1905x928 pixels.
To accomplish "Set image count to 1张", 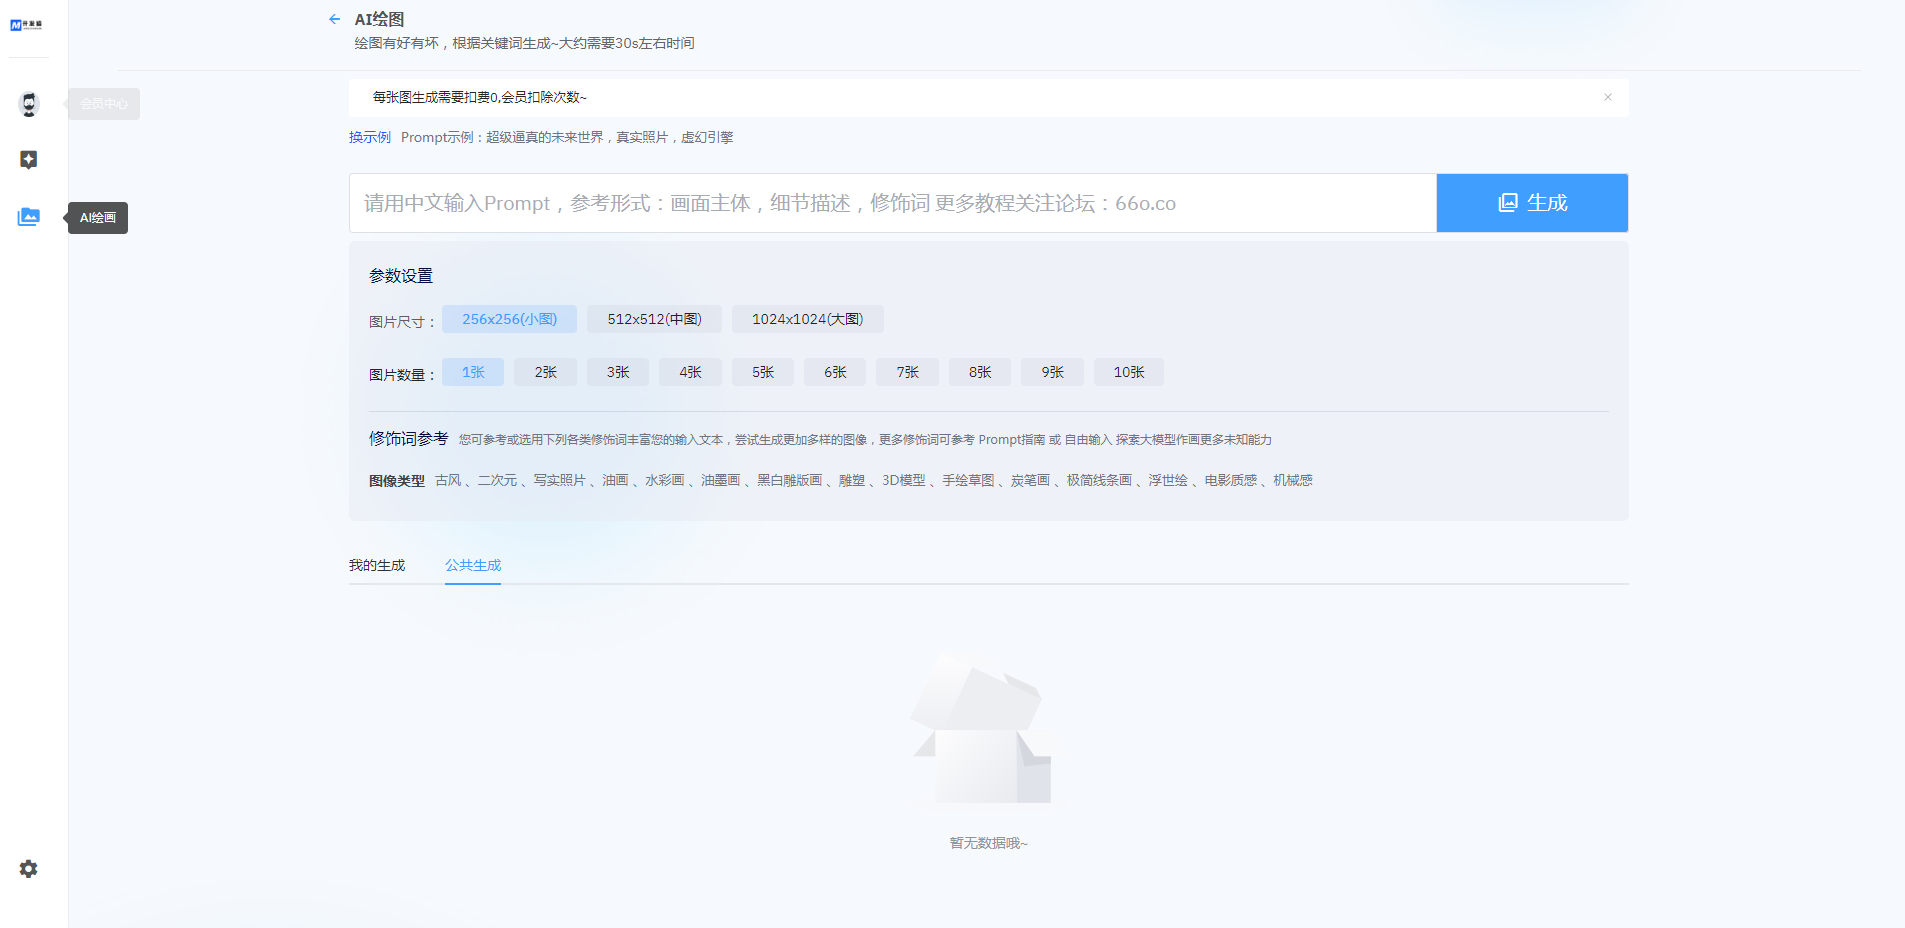I will click(473, 372).
